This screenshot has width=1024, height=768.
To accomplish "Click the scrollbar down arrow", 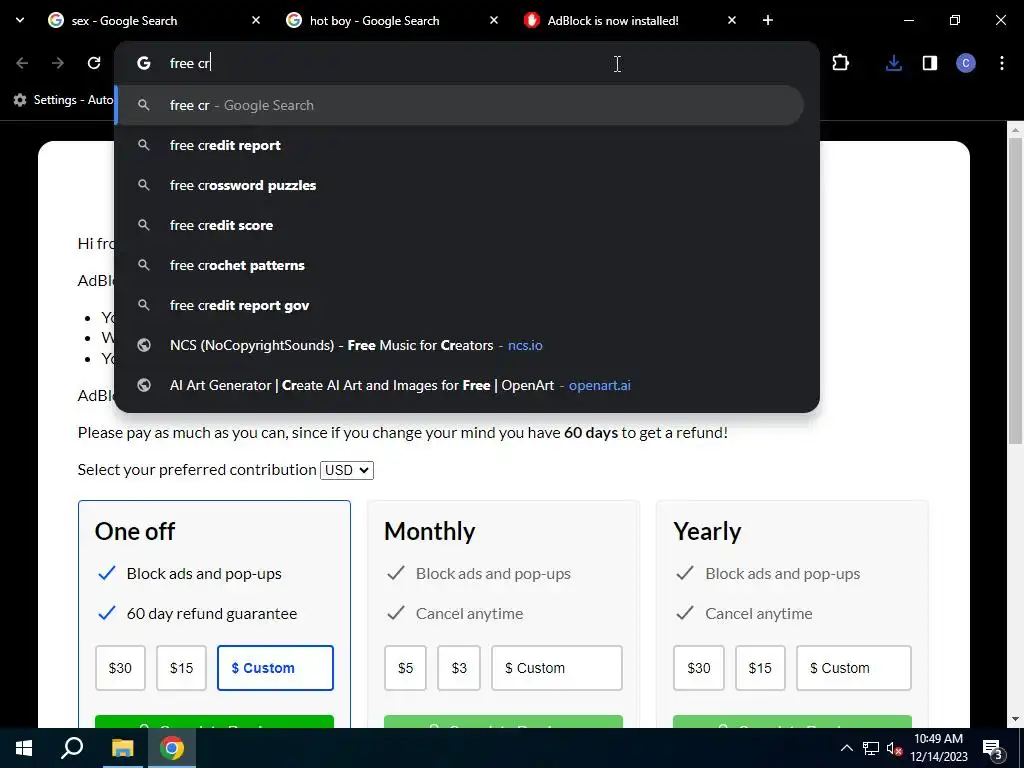I will pos(1016,720).
